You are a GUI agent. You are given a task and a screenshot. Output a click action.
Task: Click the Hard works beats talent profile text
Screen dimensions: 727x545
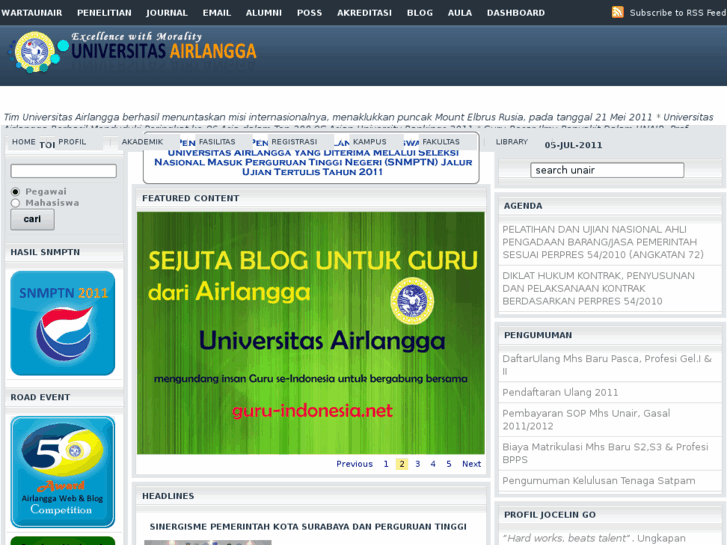567,539
